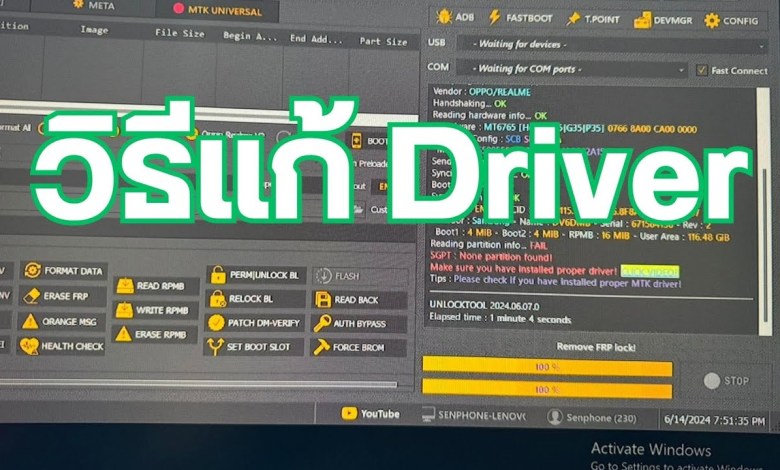
Task: Click the Auth Bypass key icon
Action: pos(322,323)
